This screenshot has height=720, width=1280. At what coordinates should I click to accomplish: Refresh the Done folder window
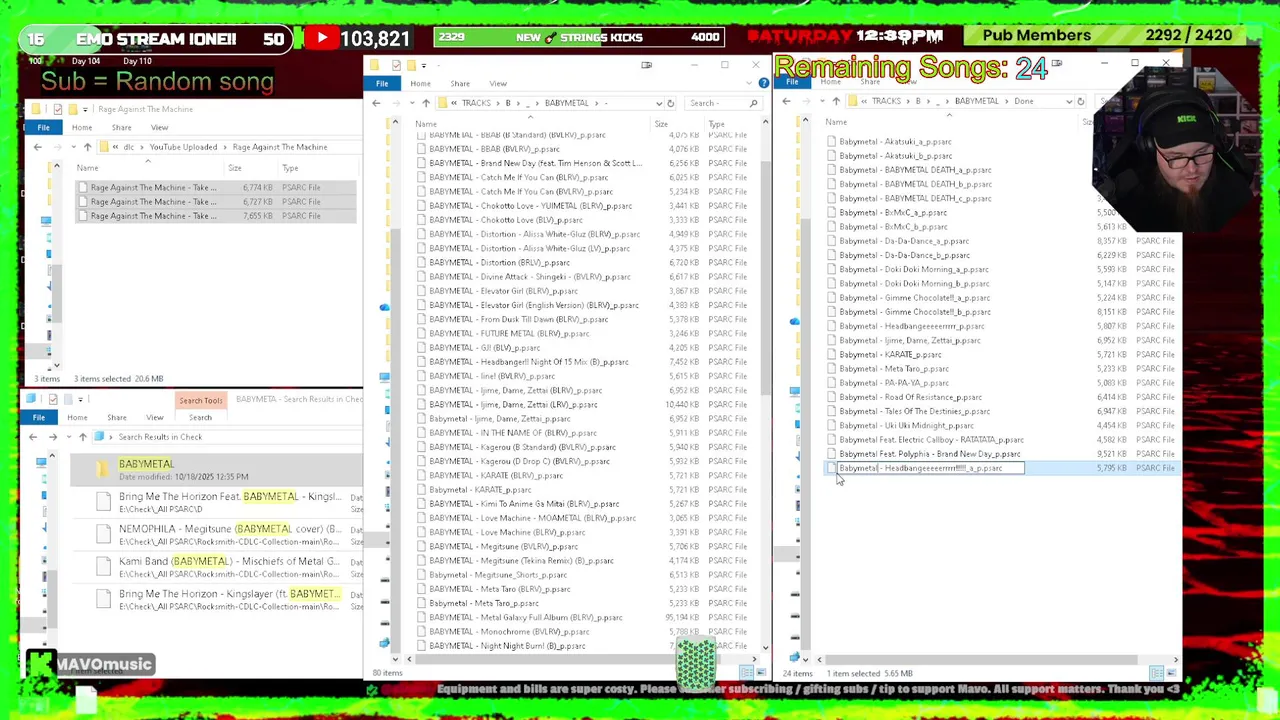point(1080,101)
